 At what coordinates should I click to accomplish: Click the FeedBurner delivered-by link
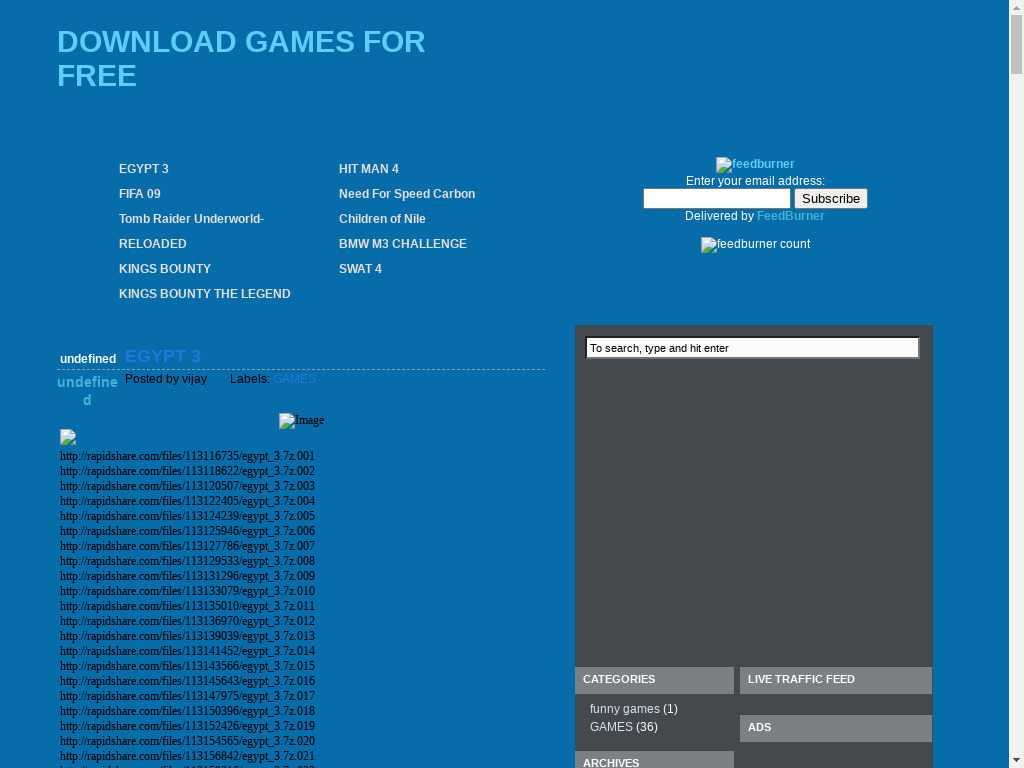[790, 216]
